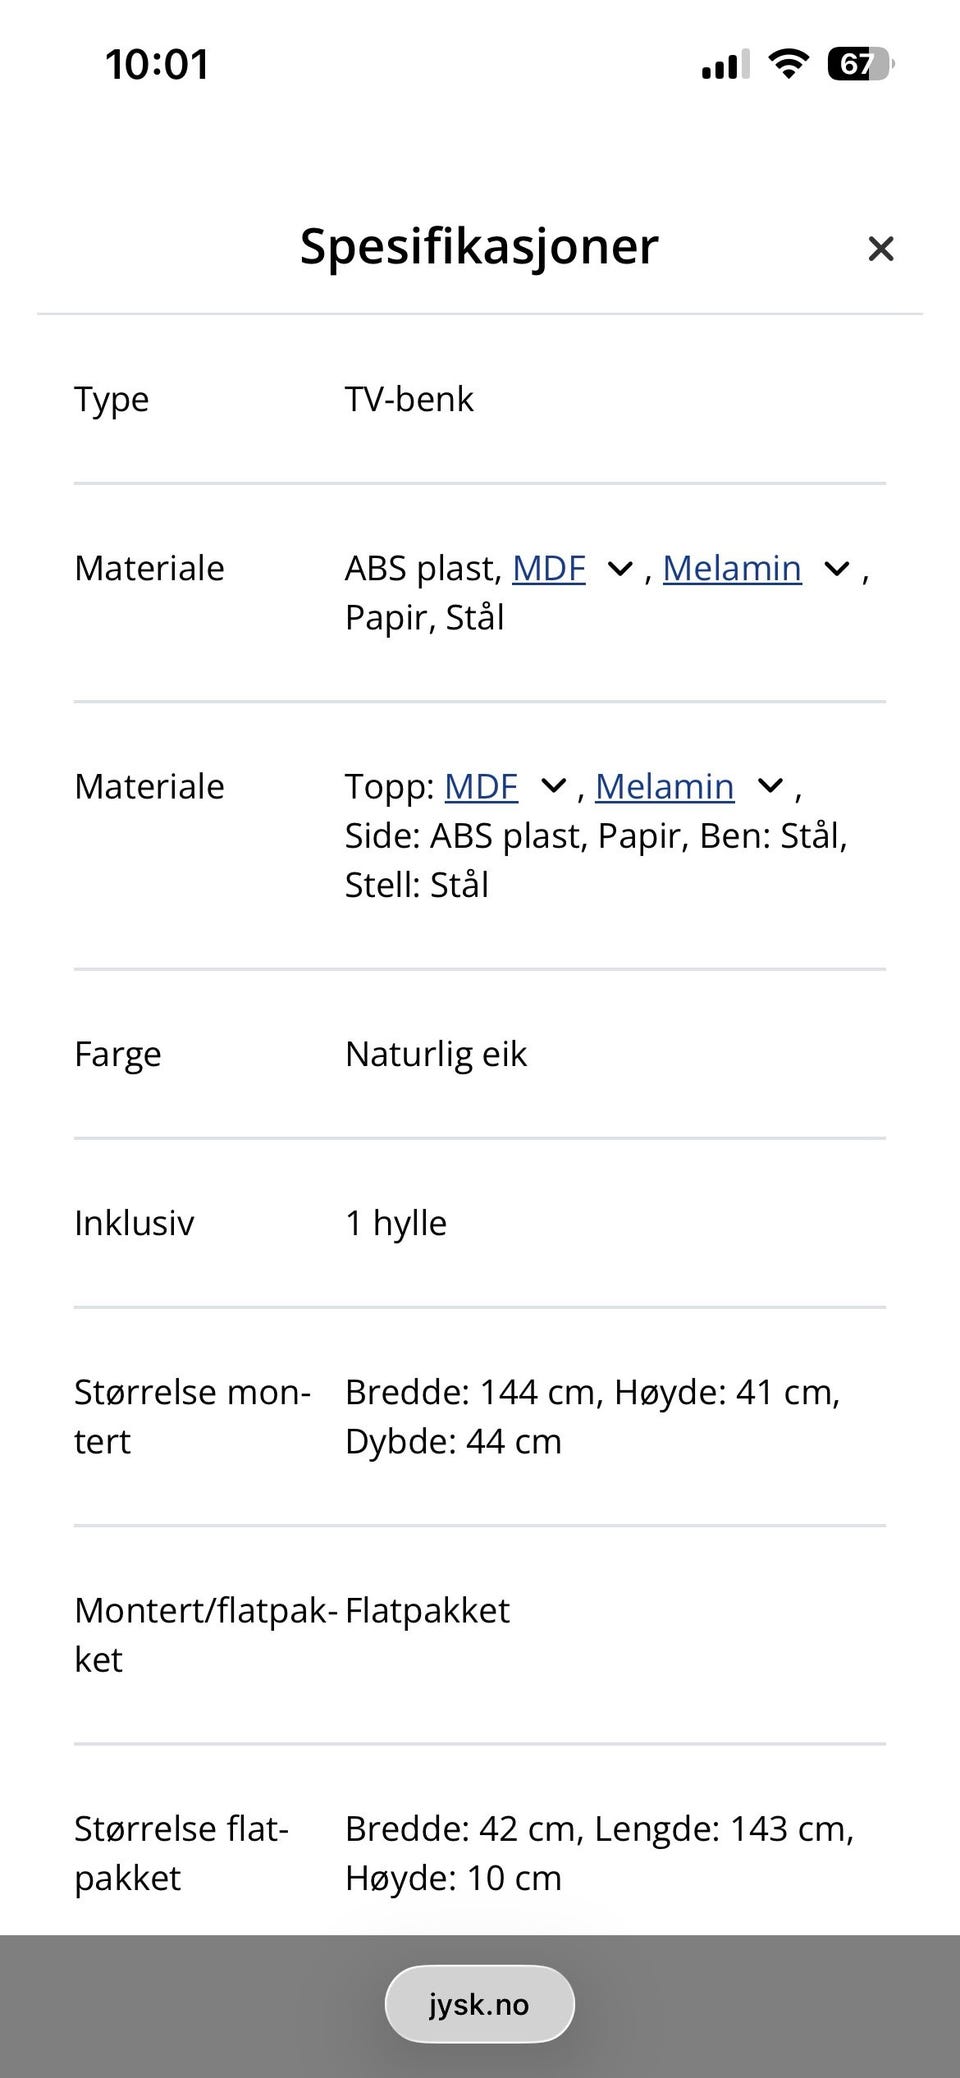Tap the 10:01 clock in status bar
Viewport: 960px width, 2078px height.
click(157, 65)
